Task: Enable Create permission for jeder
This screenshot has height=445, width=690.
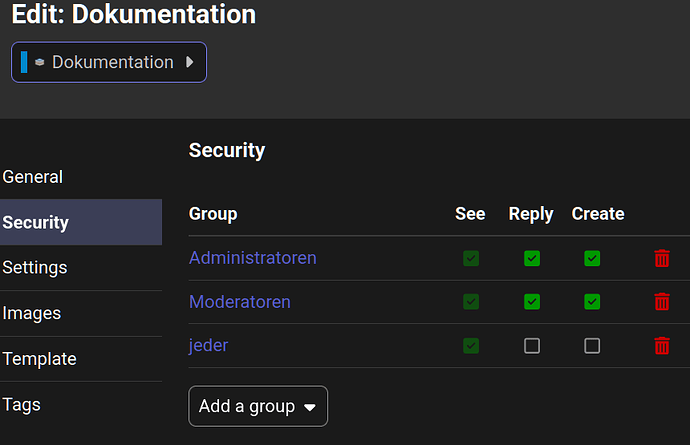Action: click(x=592, y=346)
